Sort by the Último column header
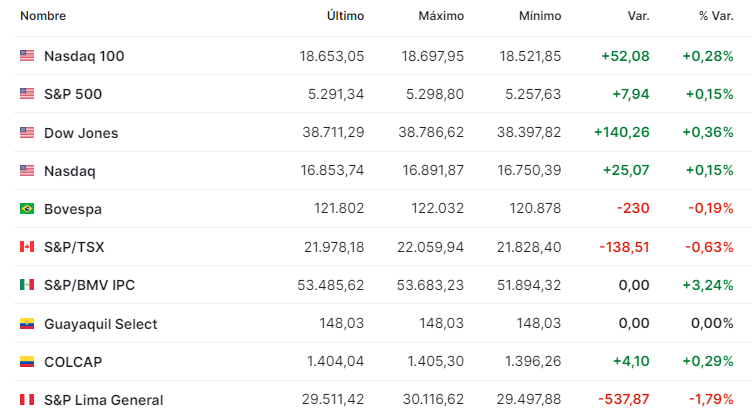The width and height of the screenshot is (752, 410). click(x=345, y=16)
